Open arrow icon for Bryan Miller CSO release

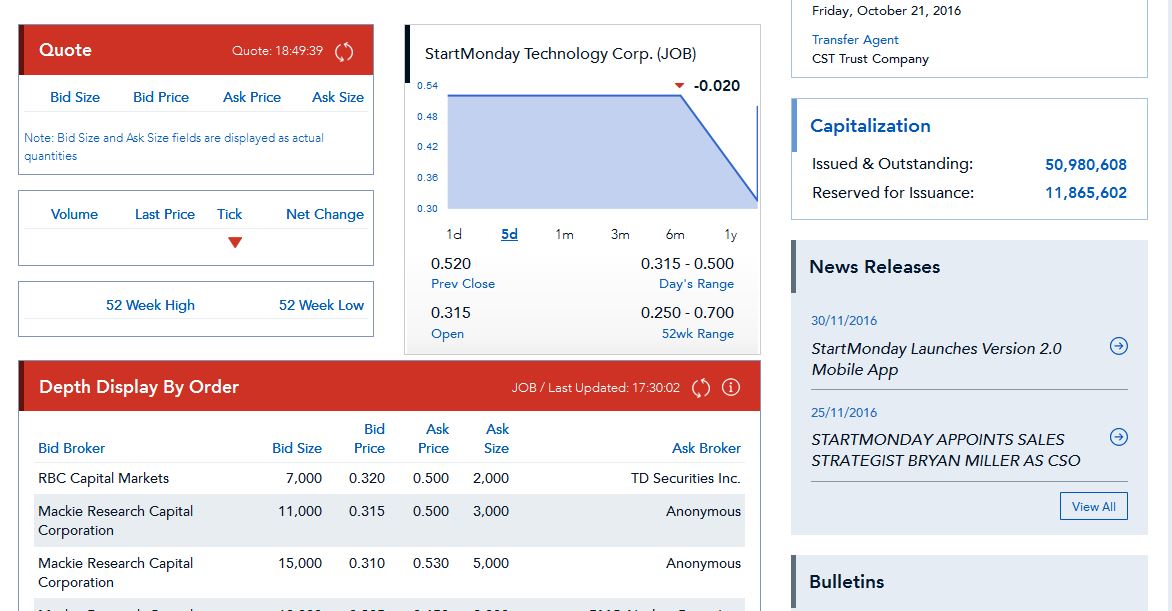pos(1118,437)
